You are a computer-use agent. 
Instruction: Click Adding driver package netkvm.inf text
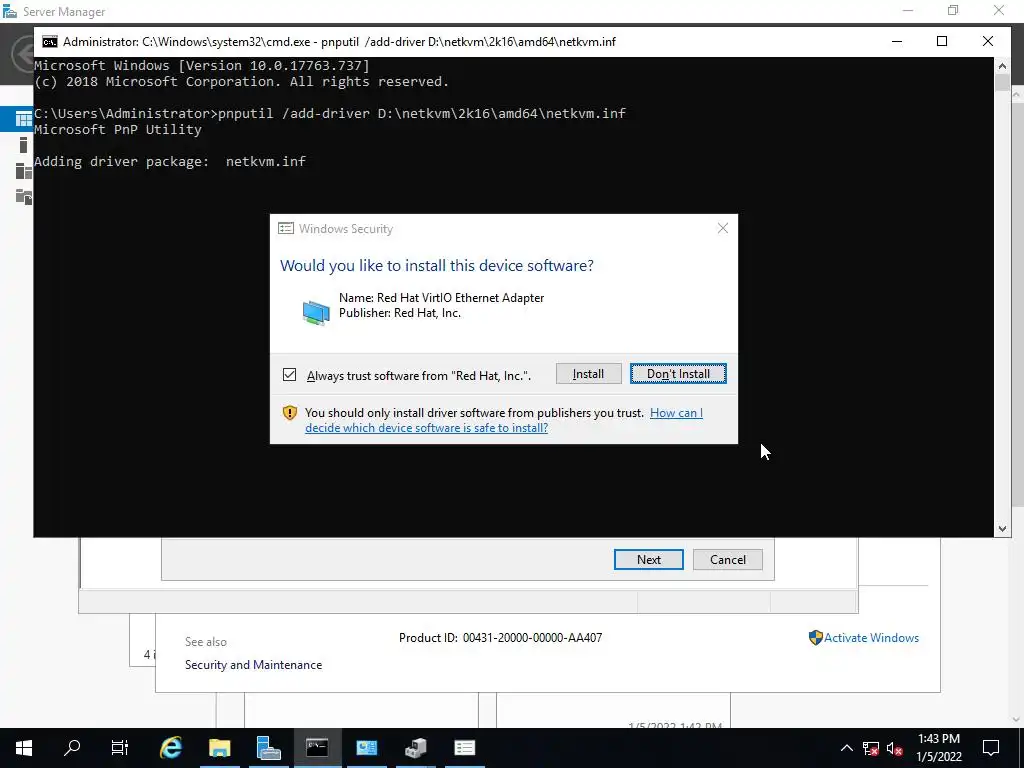(x=170, y=161)
